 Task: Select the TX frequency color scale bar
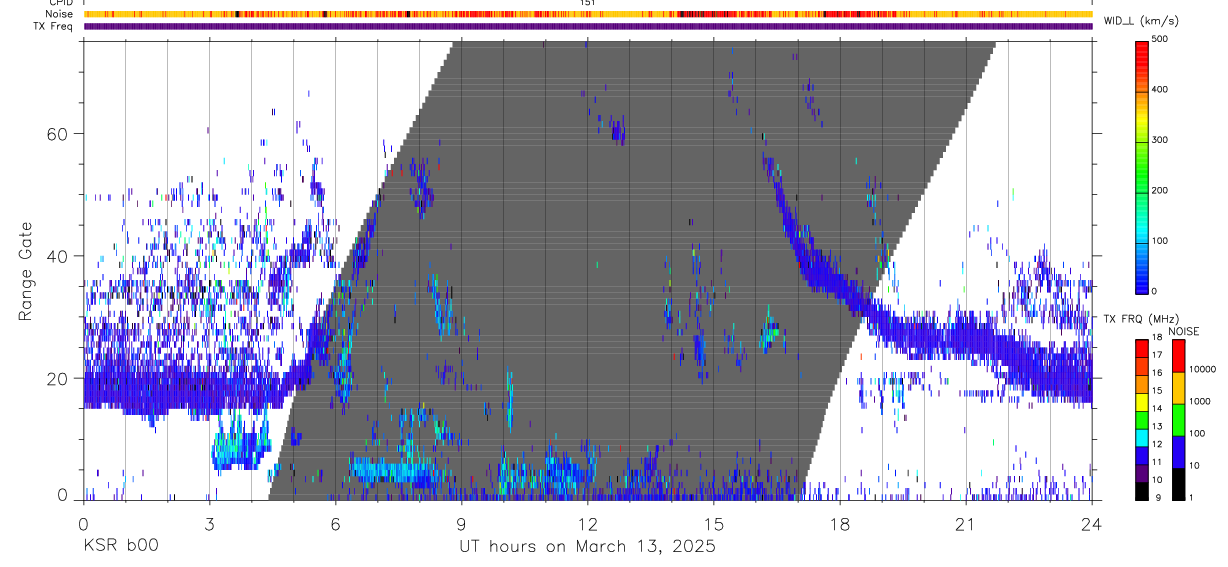click(x=1142, y=420)
